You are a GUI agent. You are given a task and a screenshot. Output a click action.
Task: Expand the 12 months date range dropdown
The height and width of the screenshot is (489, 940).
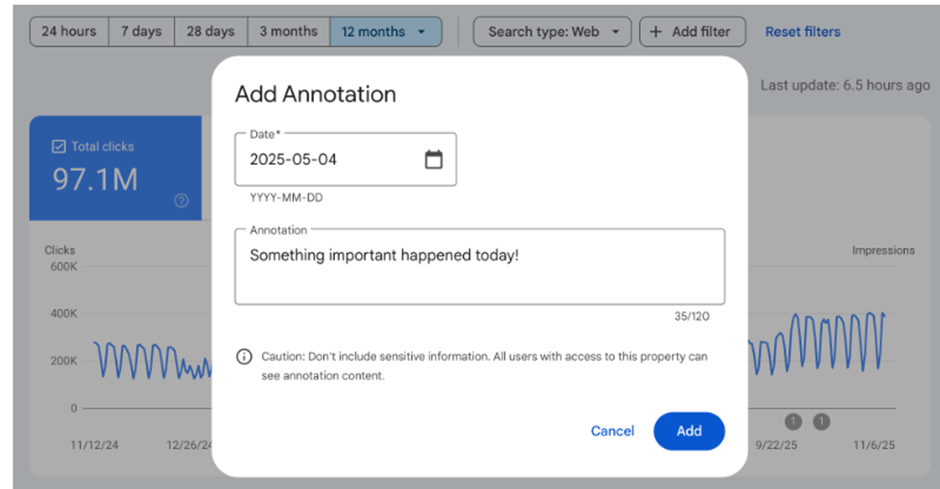385,32
